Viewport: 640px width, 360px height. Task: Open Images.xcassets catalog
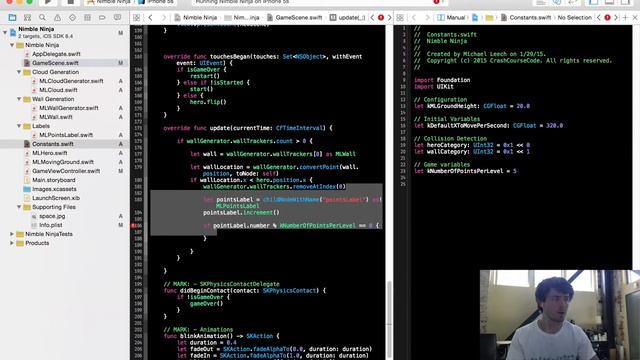pyautogui.click(x=54, y=189)
